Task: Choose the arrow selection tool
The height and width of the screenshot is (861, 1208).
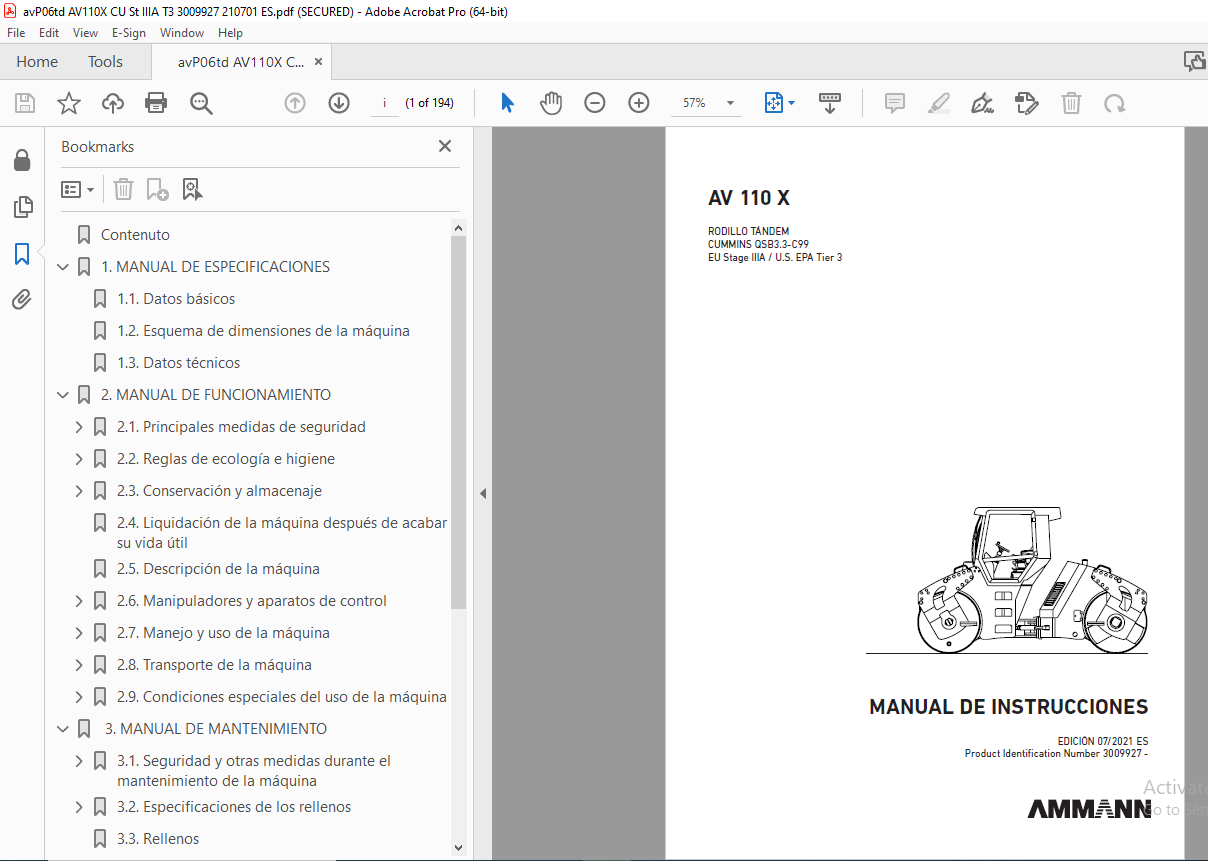Action: [x=507, y=103]
